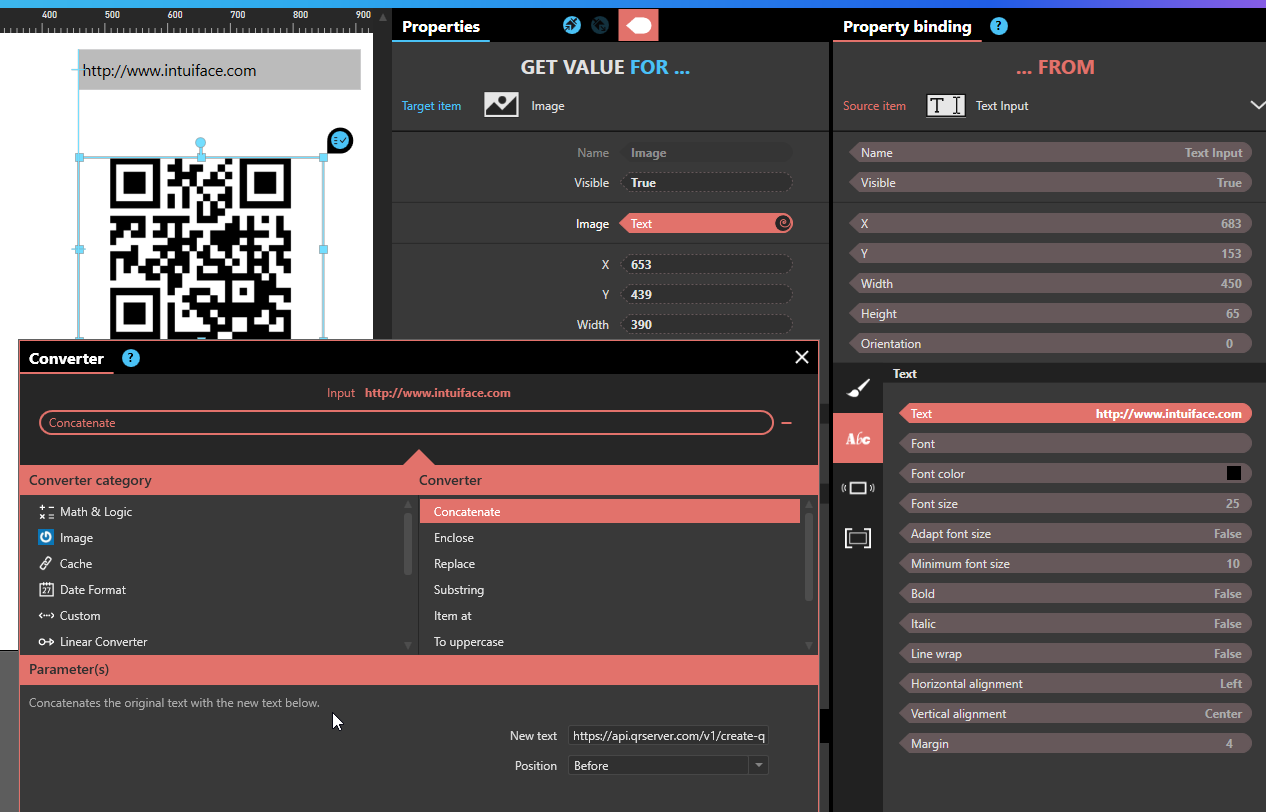Open help next to the Converter title
1266x812 pixels.
coord(131,358)
